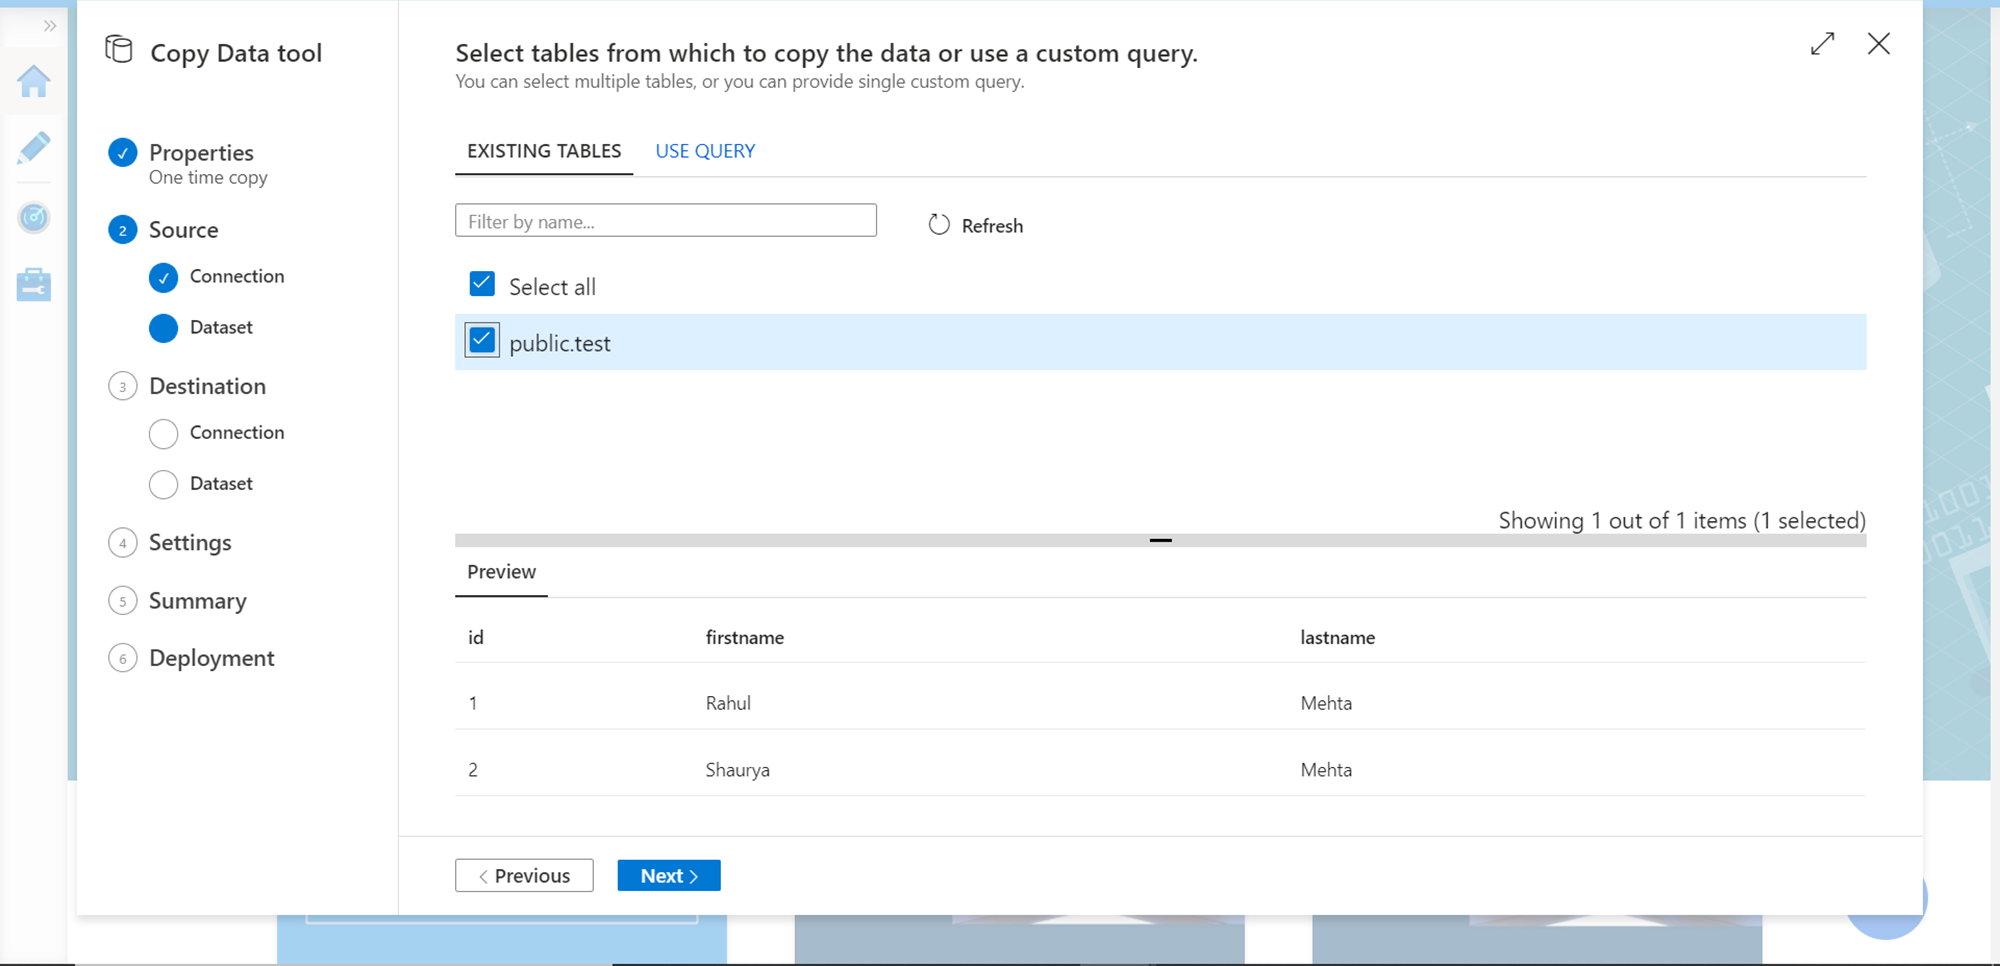Select the EXISTING TABLES tab
The image size is (2000, 966).
pyautogui.click(x=544, y=151)
